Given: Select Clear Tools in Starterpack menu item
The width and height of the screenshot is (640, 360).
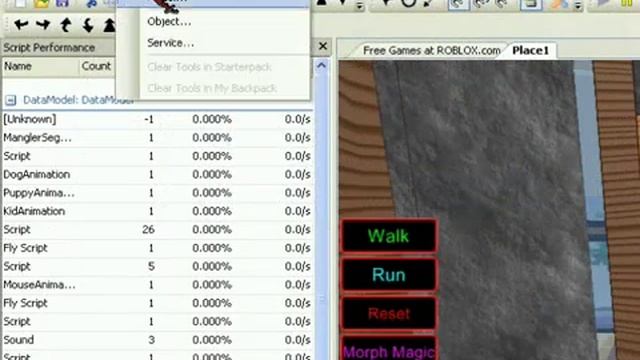Looking at the screenshot, I should [x=209, y=67].
